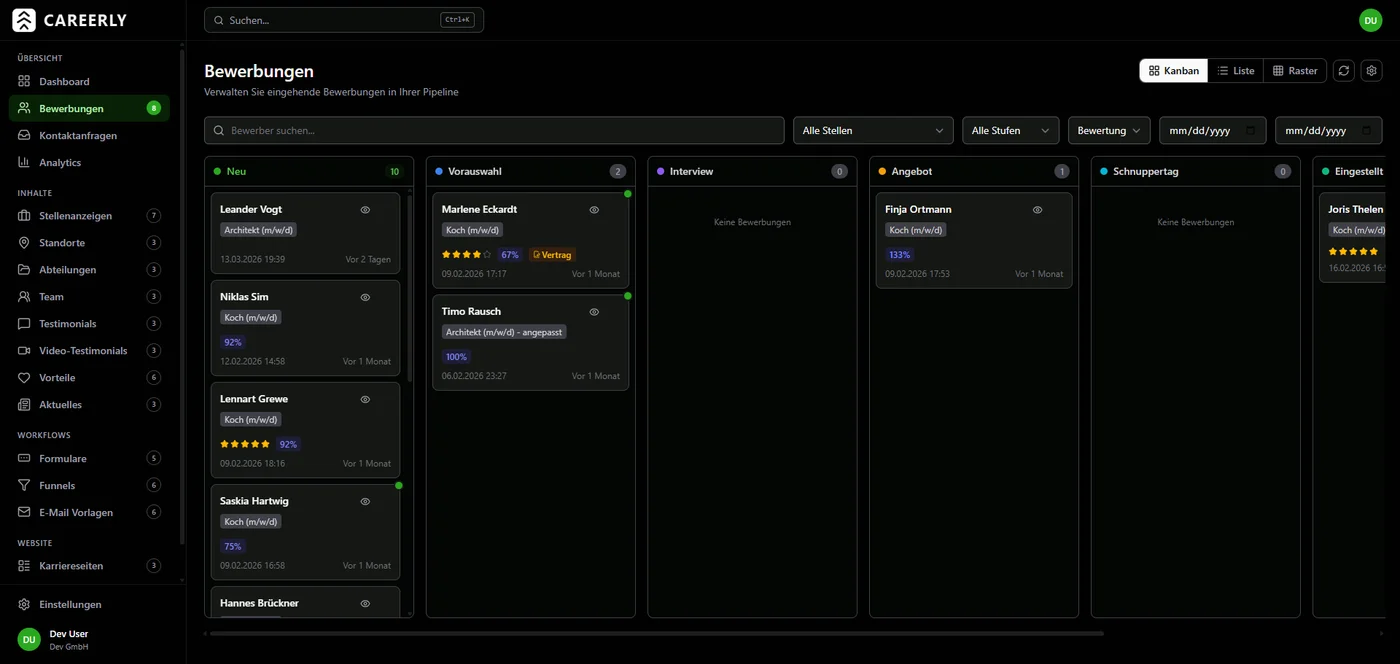Open Timo Rausch application card
Screen dimensions: 1400x664
530,342
